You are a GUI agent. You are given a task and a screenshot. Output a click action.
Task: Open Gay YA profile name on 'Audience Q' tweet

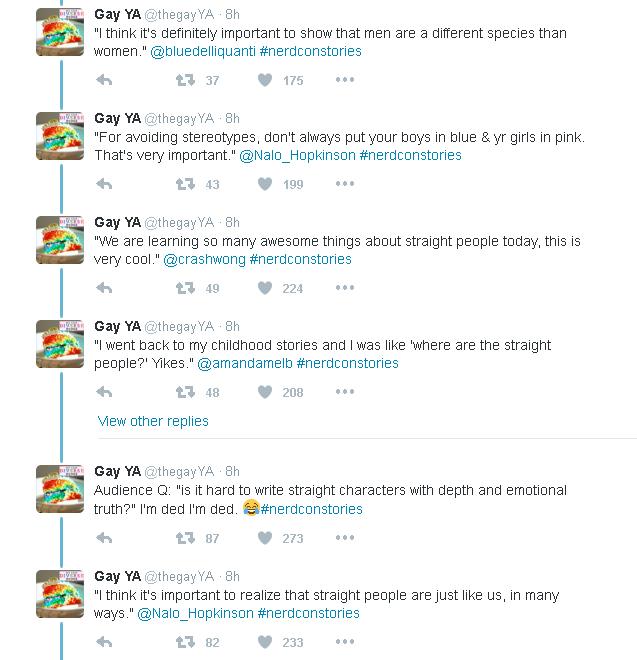117,471
